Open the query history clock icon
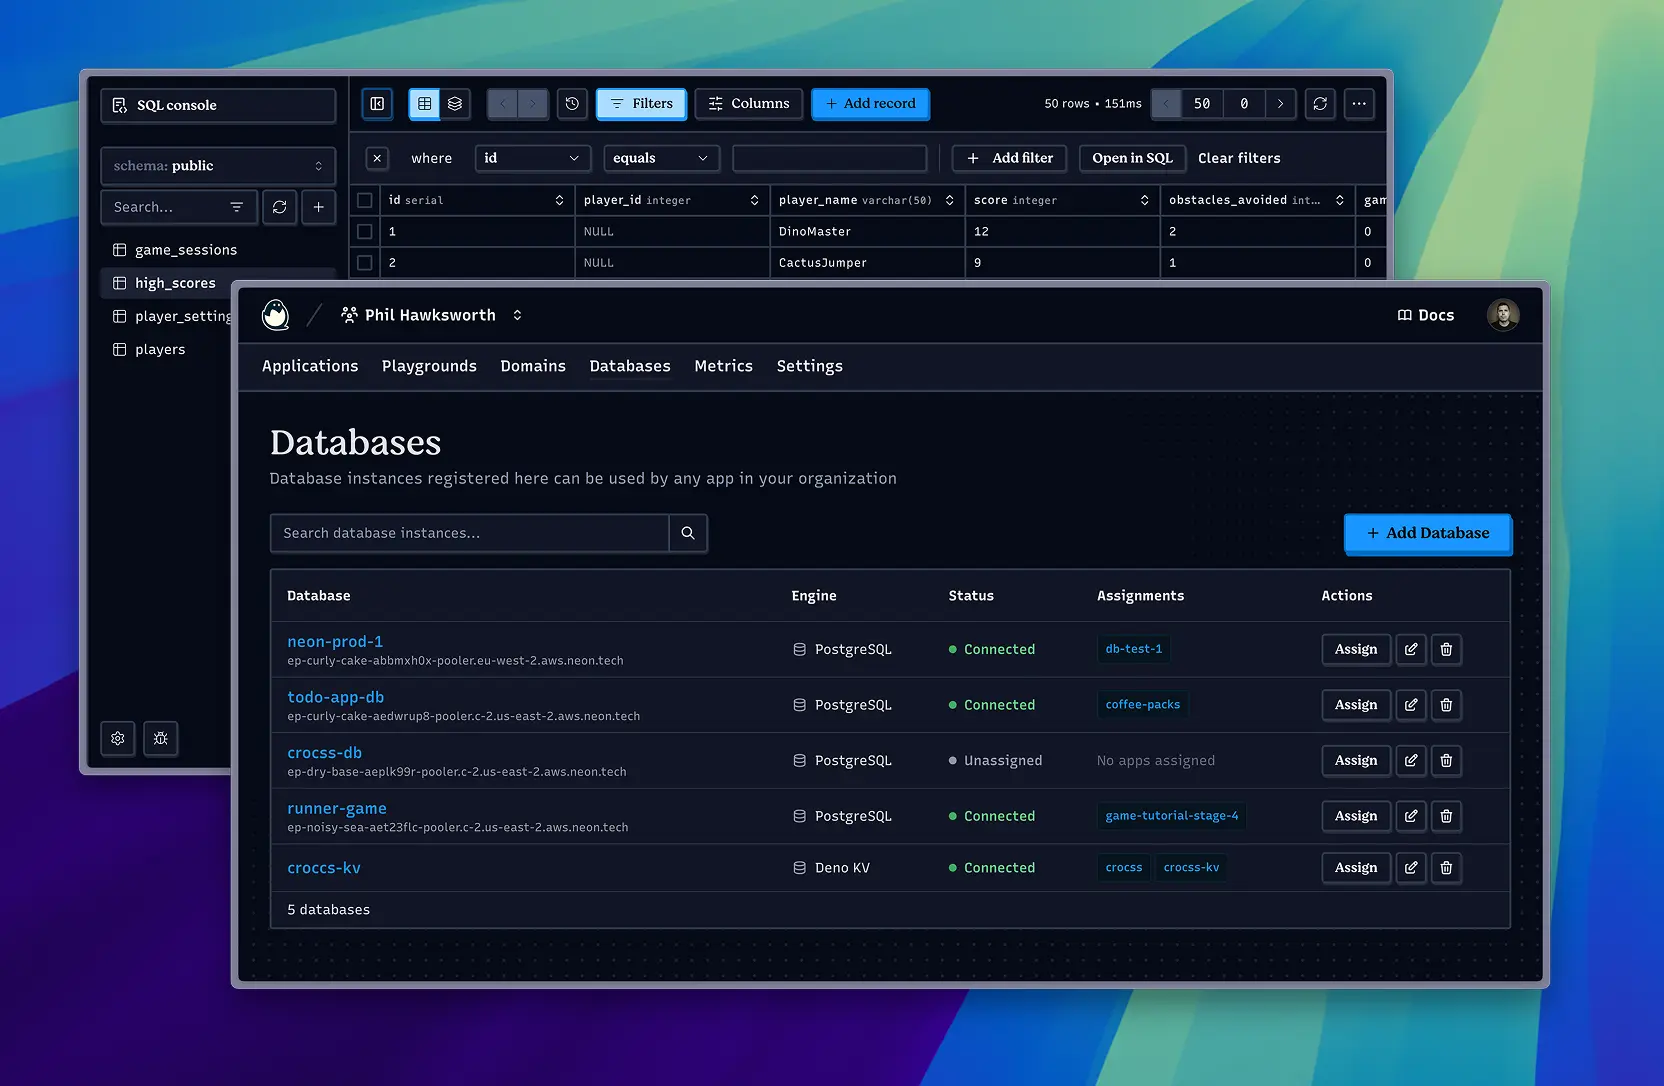The width and height of the screenshot is (1664, 1086). pos(572,104)
